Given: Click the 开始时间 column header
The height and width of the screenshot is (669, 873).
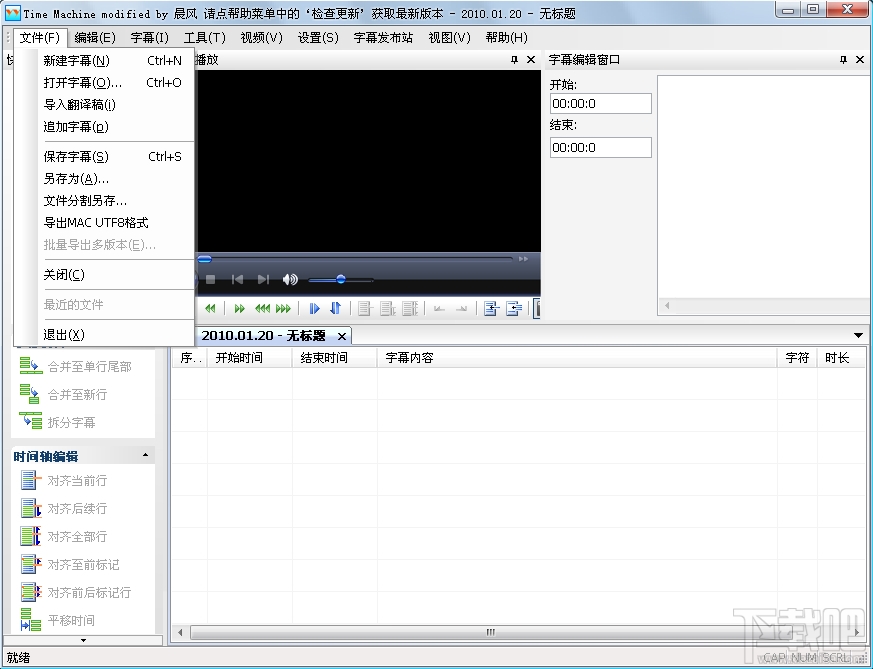Looking at the screenshot, I should coord(249,358).
